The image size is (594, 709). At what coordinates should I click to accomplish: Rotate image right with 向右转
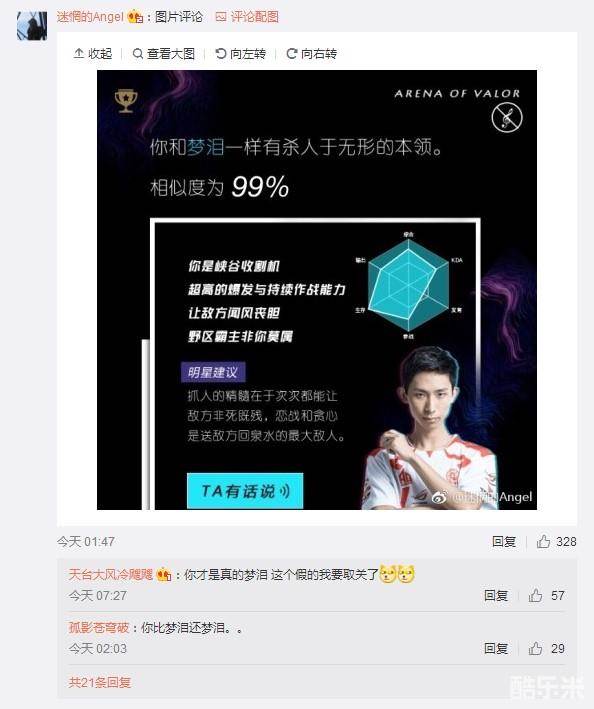312,54
